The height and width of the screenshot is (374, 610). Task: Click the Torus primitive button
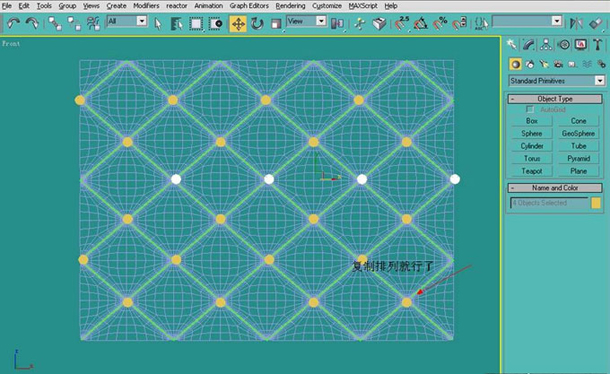click(x=532, y=158)
